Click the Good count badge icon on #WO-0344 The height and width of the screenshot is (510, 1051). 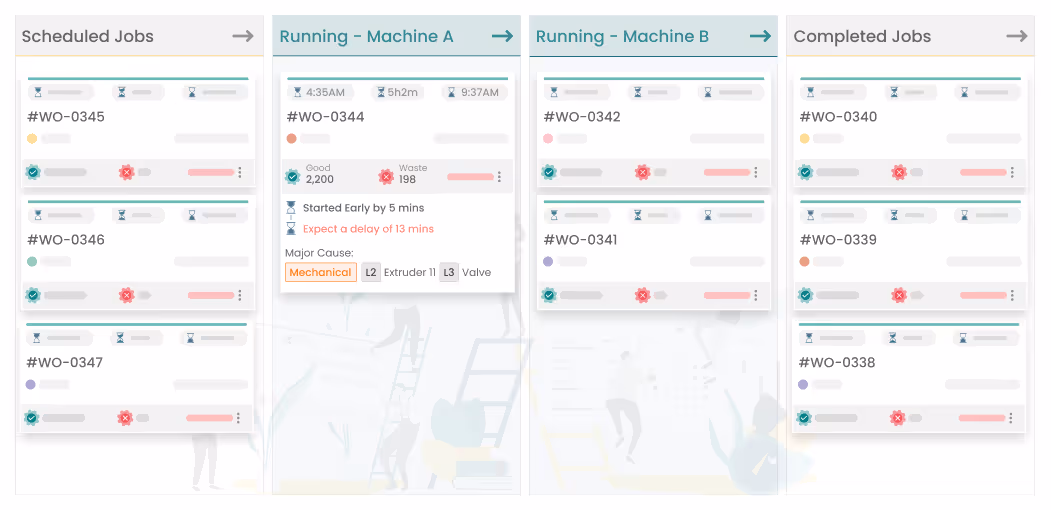[x=292, y=177]
